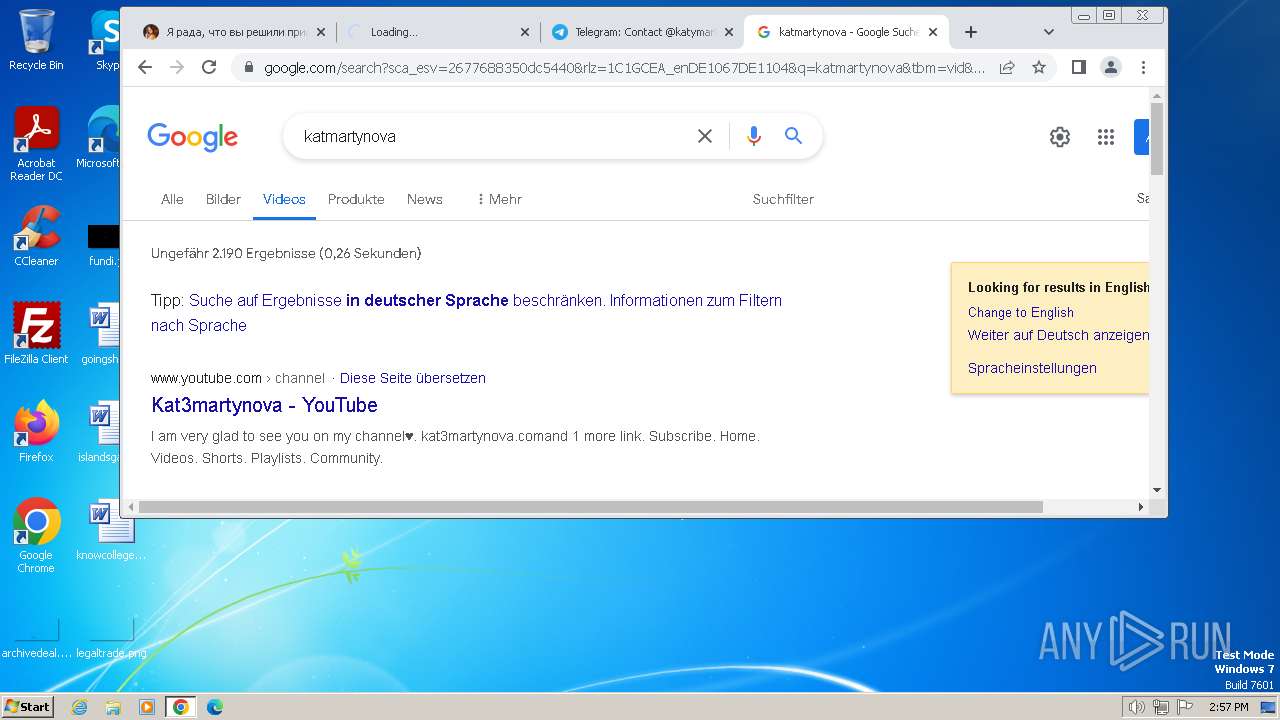This screenshot has width=1280, height=720.
Task: Close the Telegram Contact tab
Action: pyautogui.click(x=729, y=32)
